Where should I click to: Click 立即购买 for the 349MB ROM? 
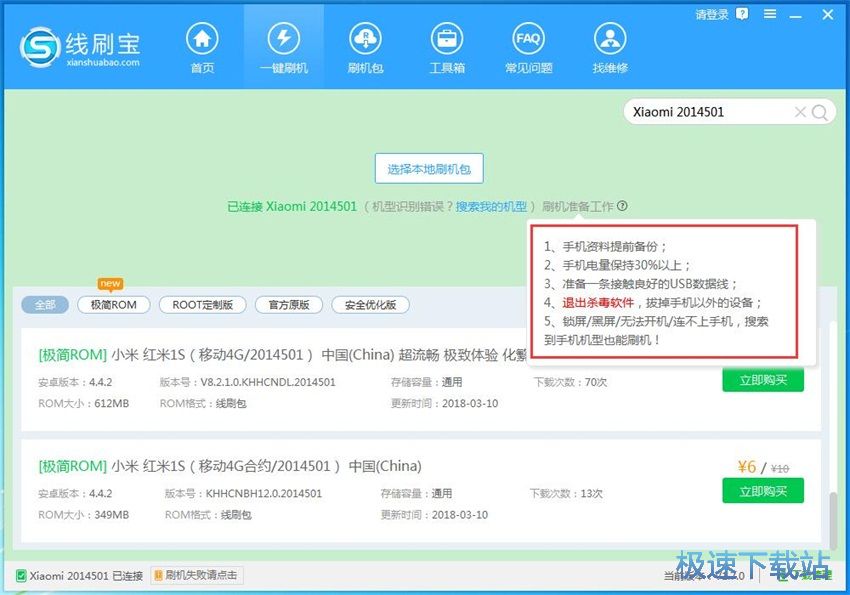763,491
